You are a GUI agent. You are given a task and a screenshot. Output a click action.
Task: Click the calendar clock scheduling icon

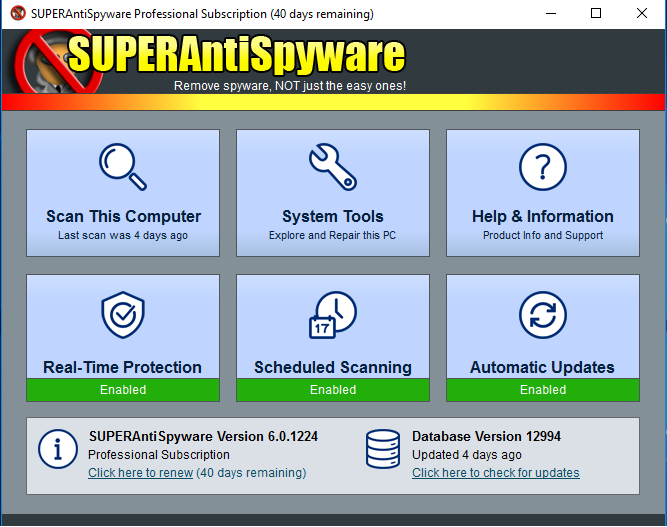[333, 315]
